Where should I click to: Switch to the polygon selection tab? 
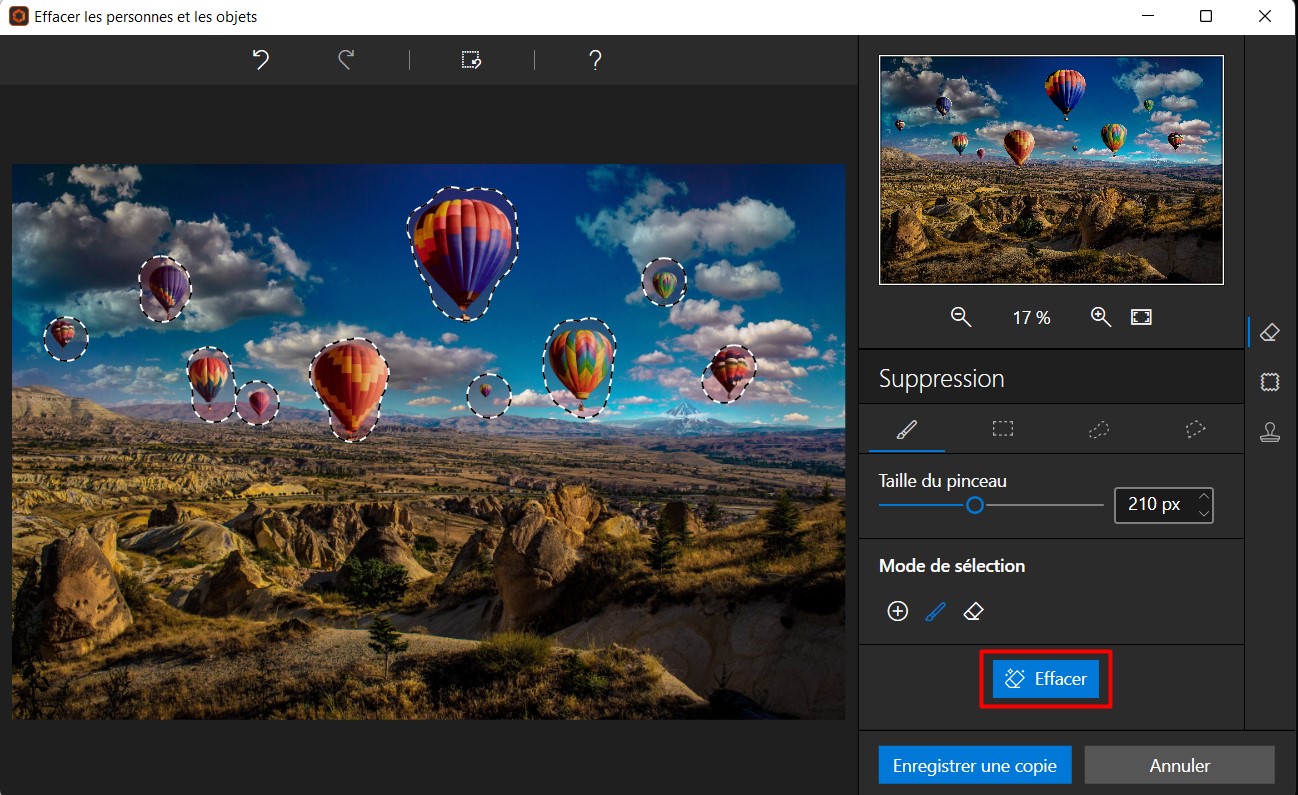pyautogui.click(x=1195, y=429)
